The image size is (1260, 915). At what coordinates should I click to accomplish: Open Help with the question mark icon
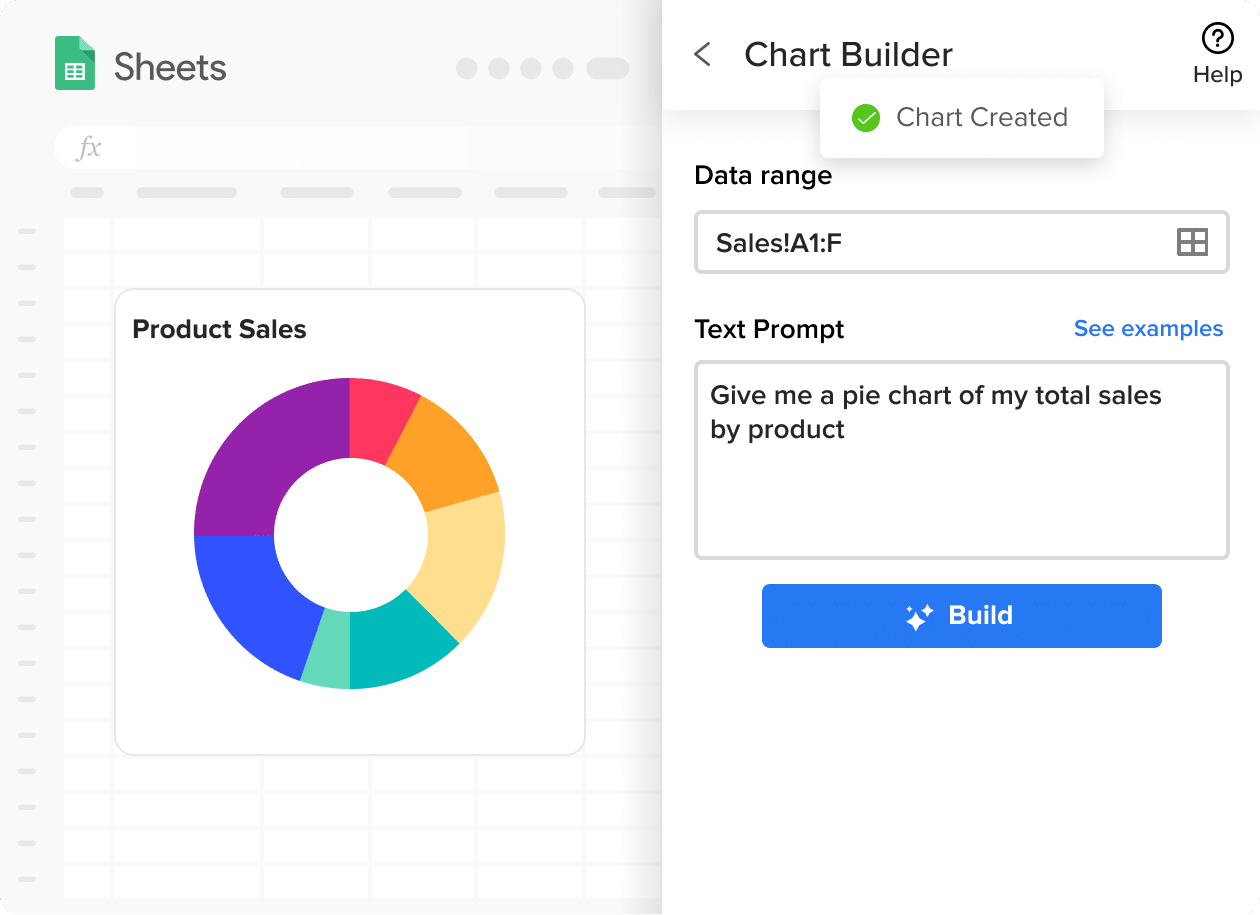(x=1217, y=40)
